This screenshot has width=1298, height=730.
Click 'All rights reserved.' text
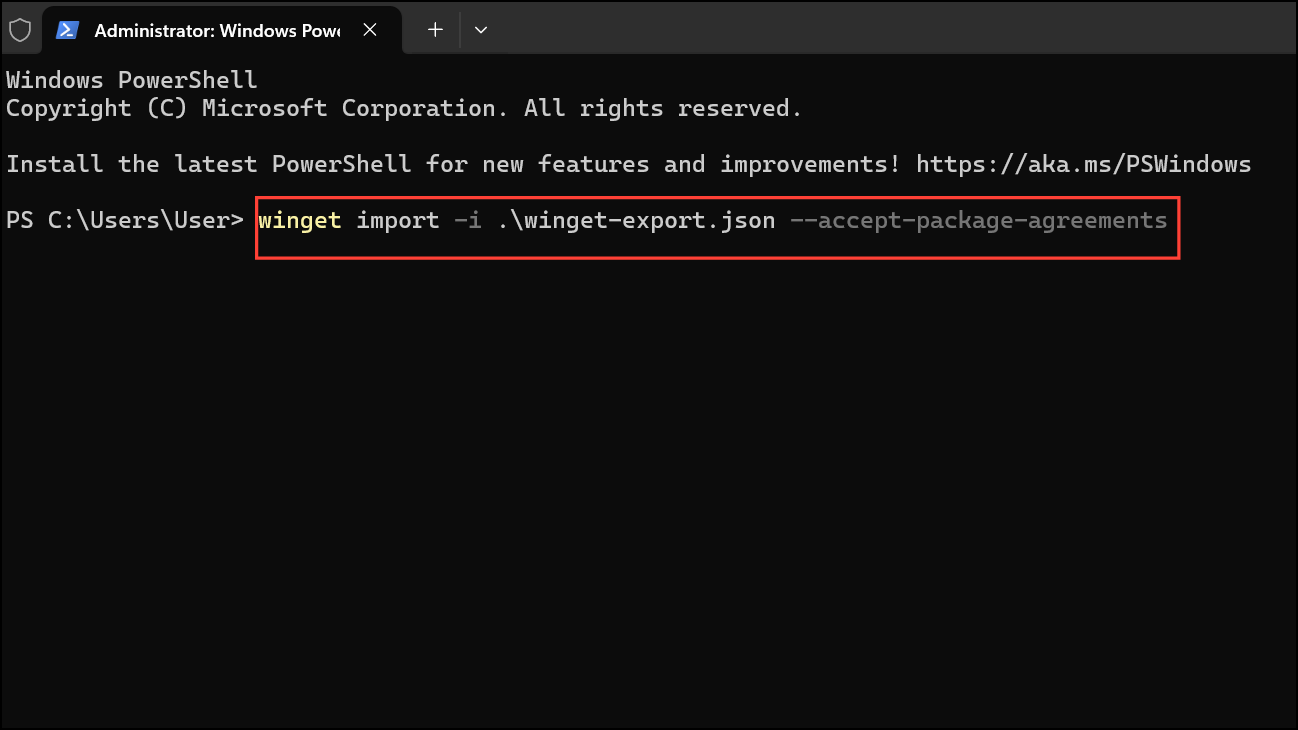coord(663,108)
